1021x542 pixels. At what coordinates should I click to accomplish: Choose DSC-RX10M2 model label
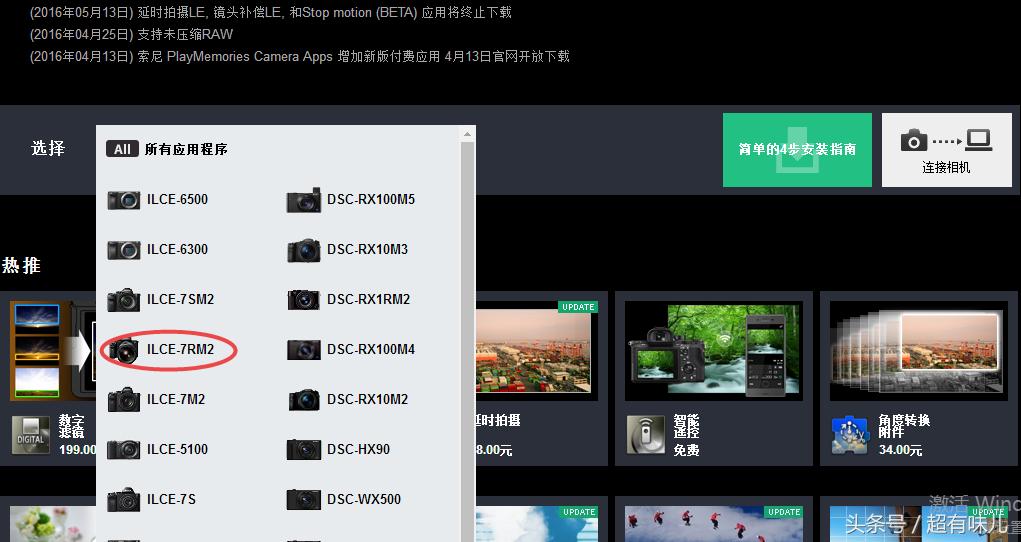click(x=367, y=399)
